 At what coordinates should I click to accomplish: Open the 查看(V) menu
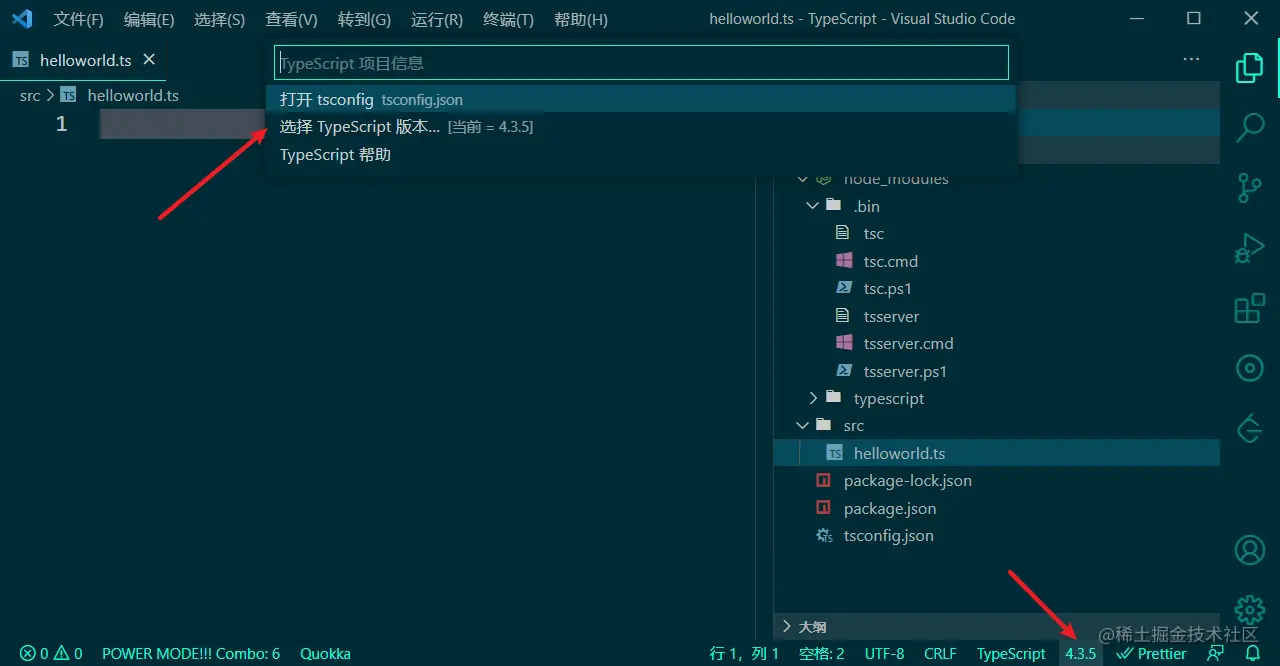(x=291, y=19)
